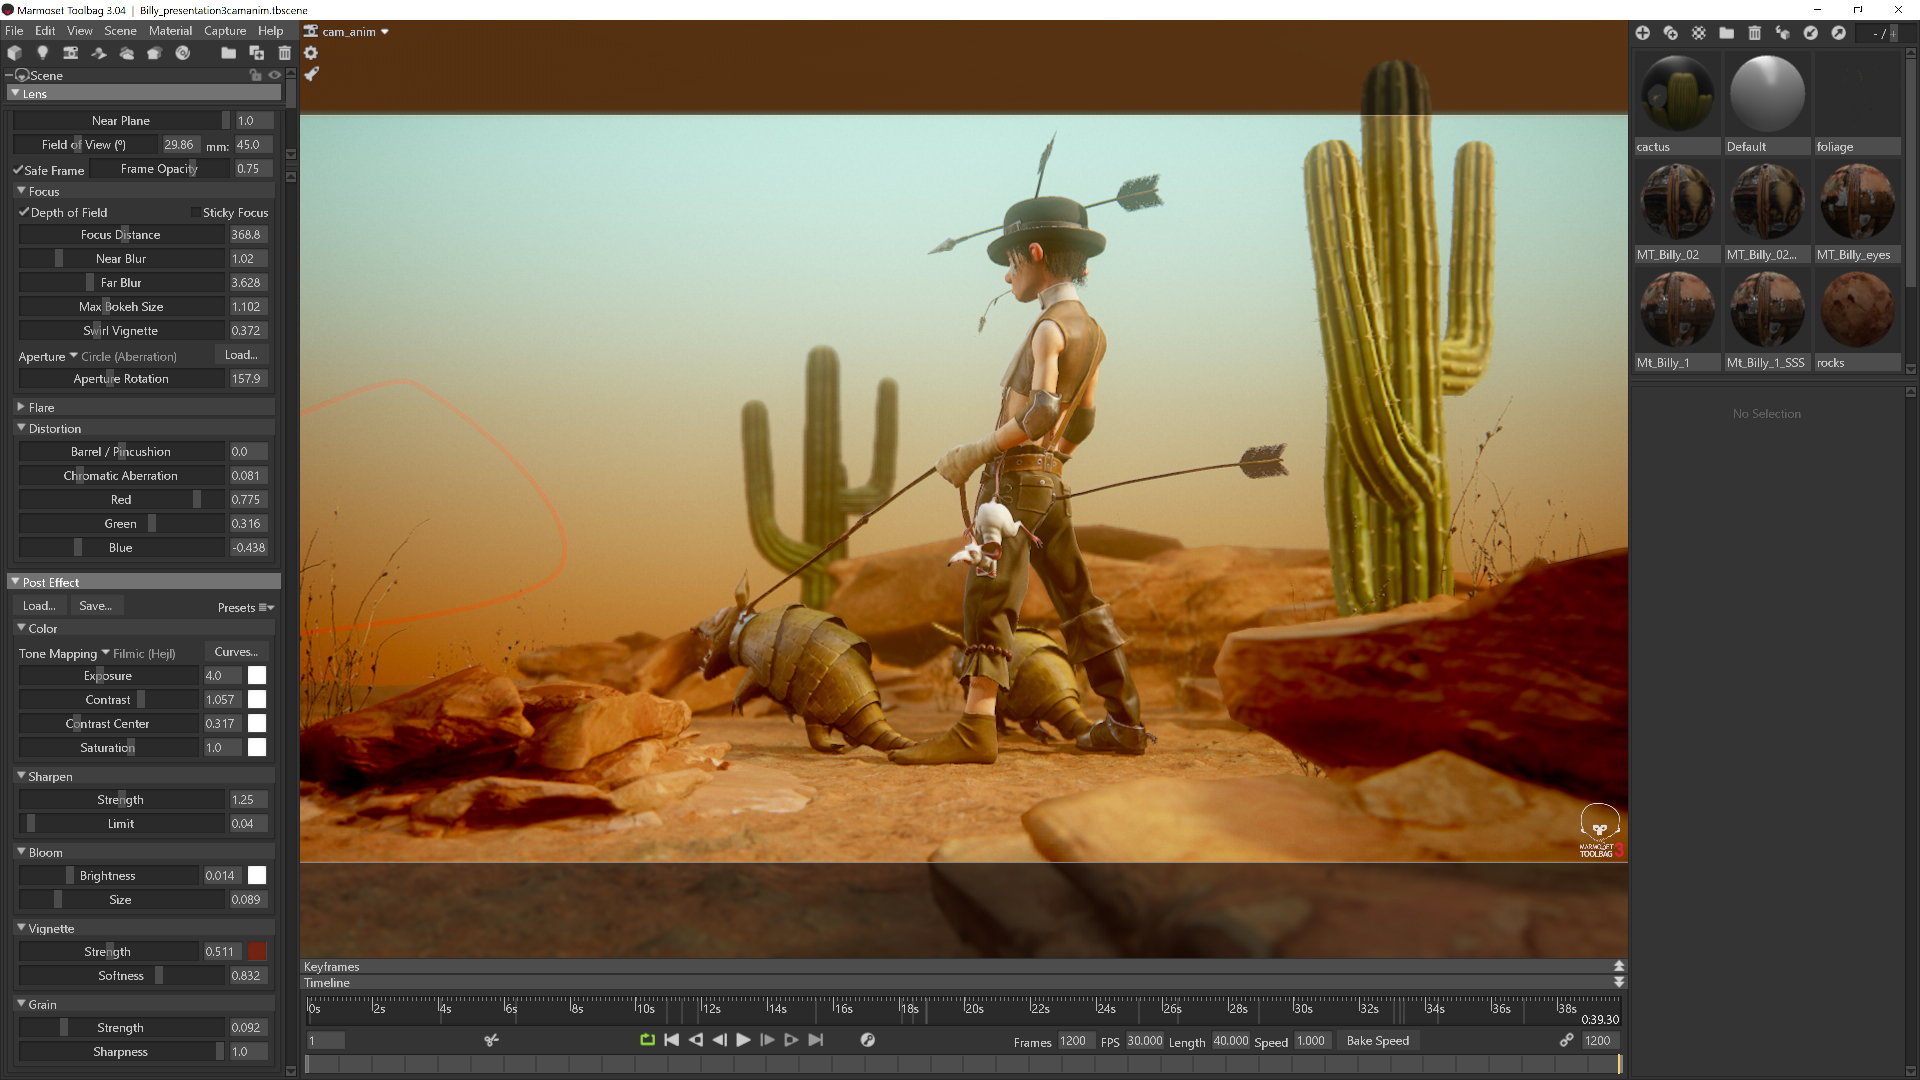
Task: Select the rocks material thumbnail
Action: point(1857,310)
